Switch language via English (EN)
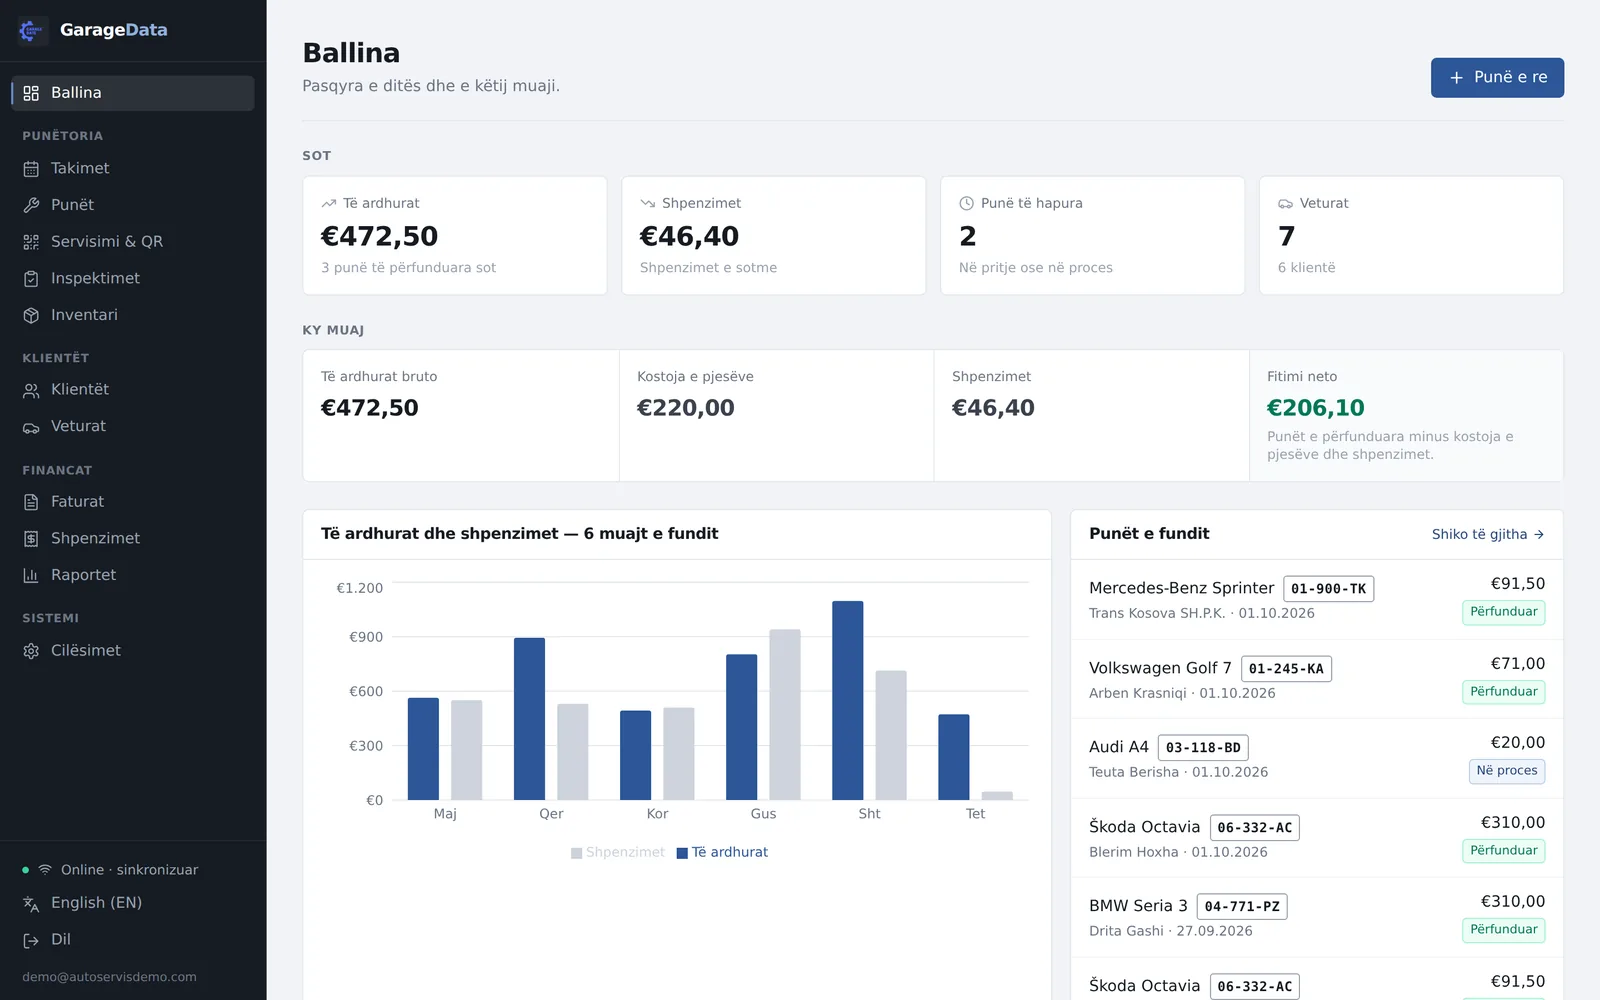The width and height of the screenshot is (1600, 1000). [x=133, y=903]
